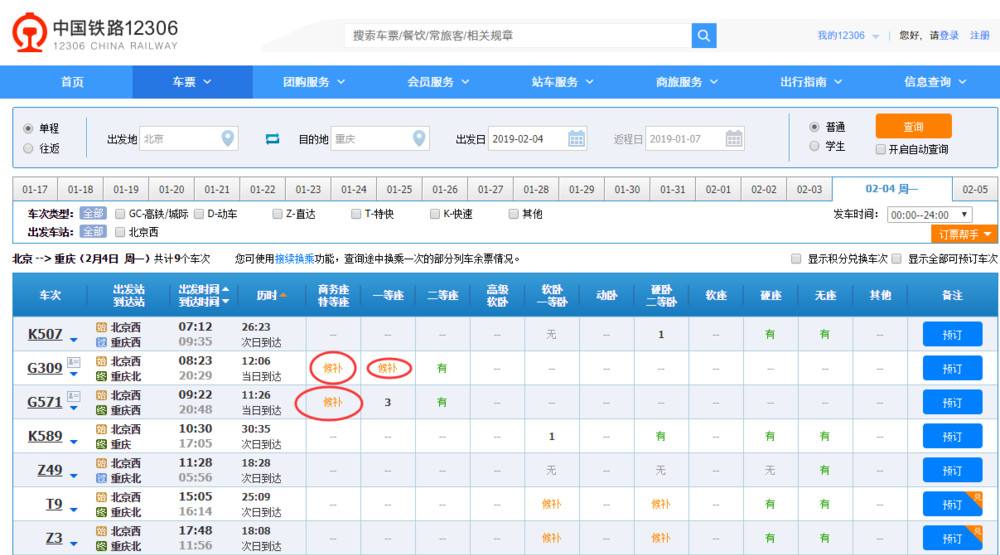The image size is (1000, 555).
Task: Expand K507 train stop details arrow
Action: pyautogui.click(x=73, y=340)
